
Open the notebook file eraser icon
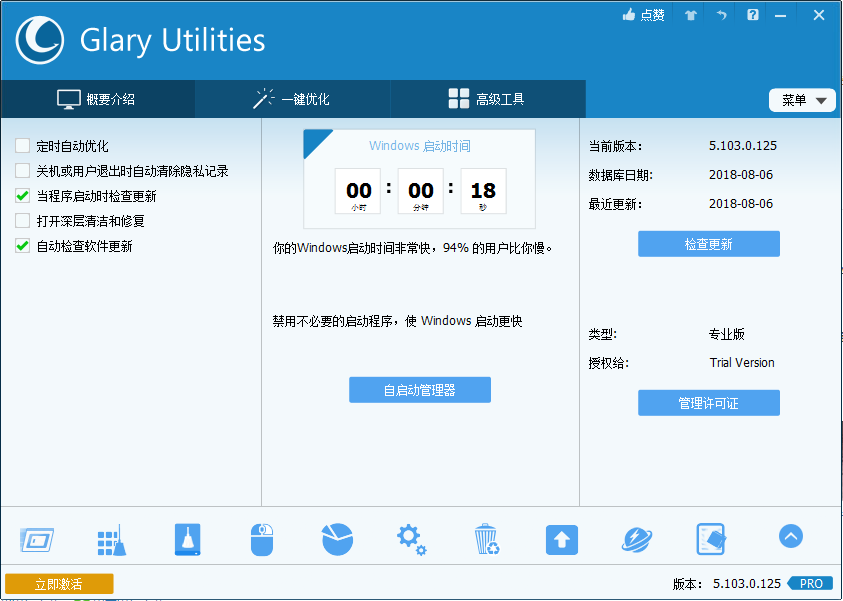coord(711,539)
